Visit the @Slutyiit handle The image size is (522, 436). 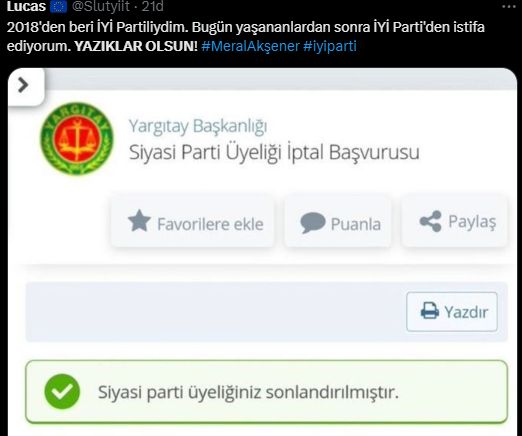(100, 6)
